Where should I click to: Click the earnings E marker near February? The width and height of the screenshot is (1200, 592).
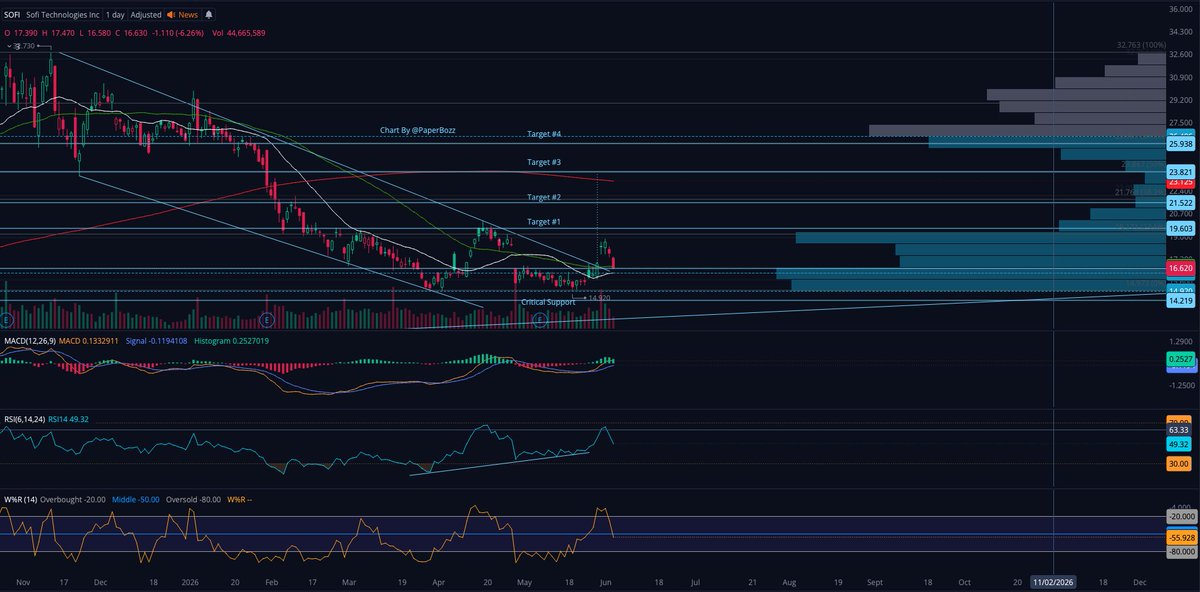266,319
